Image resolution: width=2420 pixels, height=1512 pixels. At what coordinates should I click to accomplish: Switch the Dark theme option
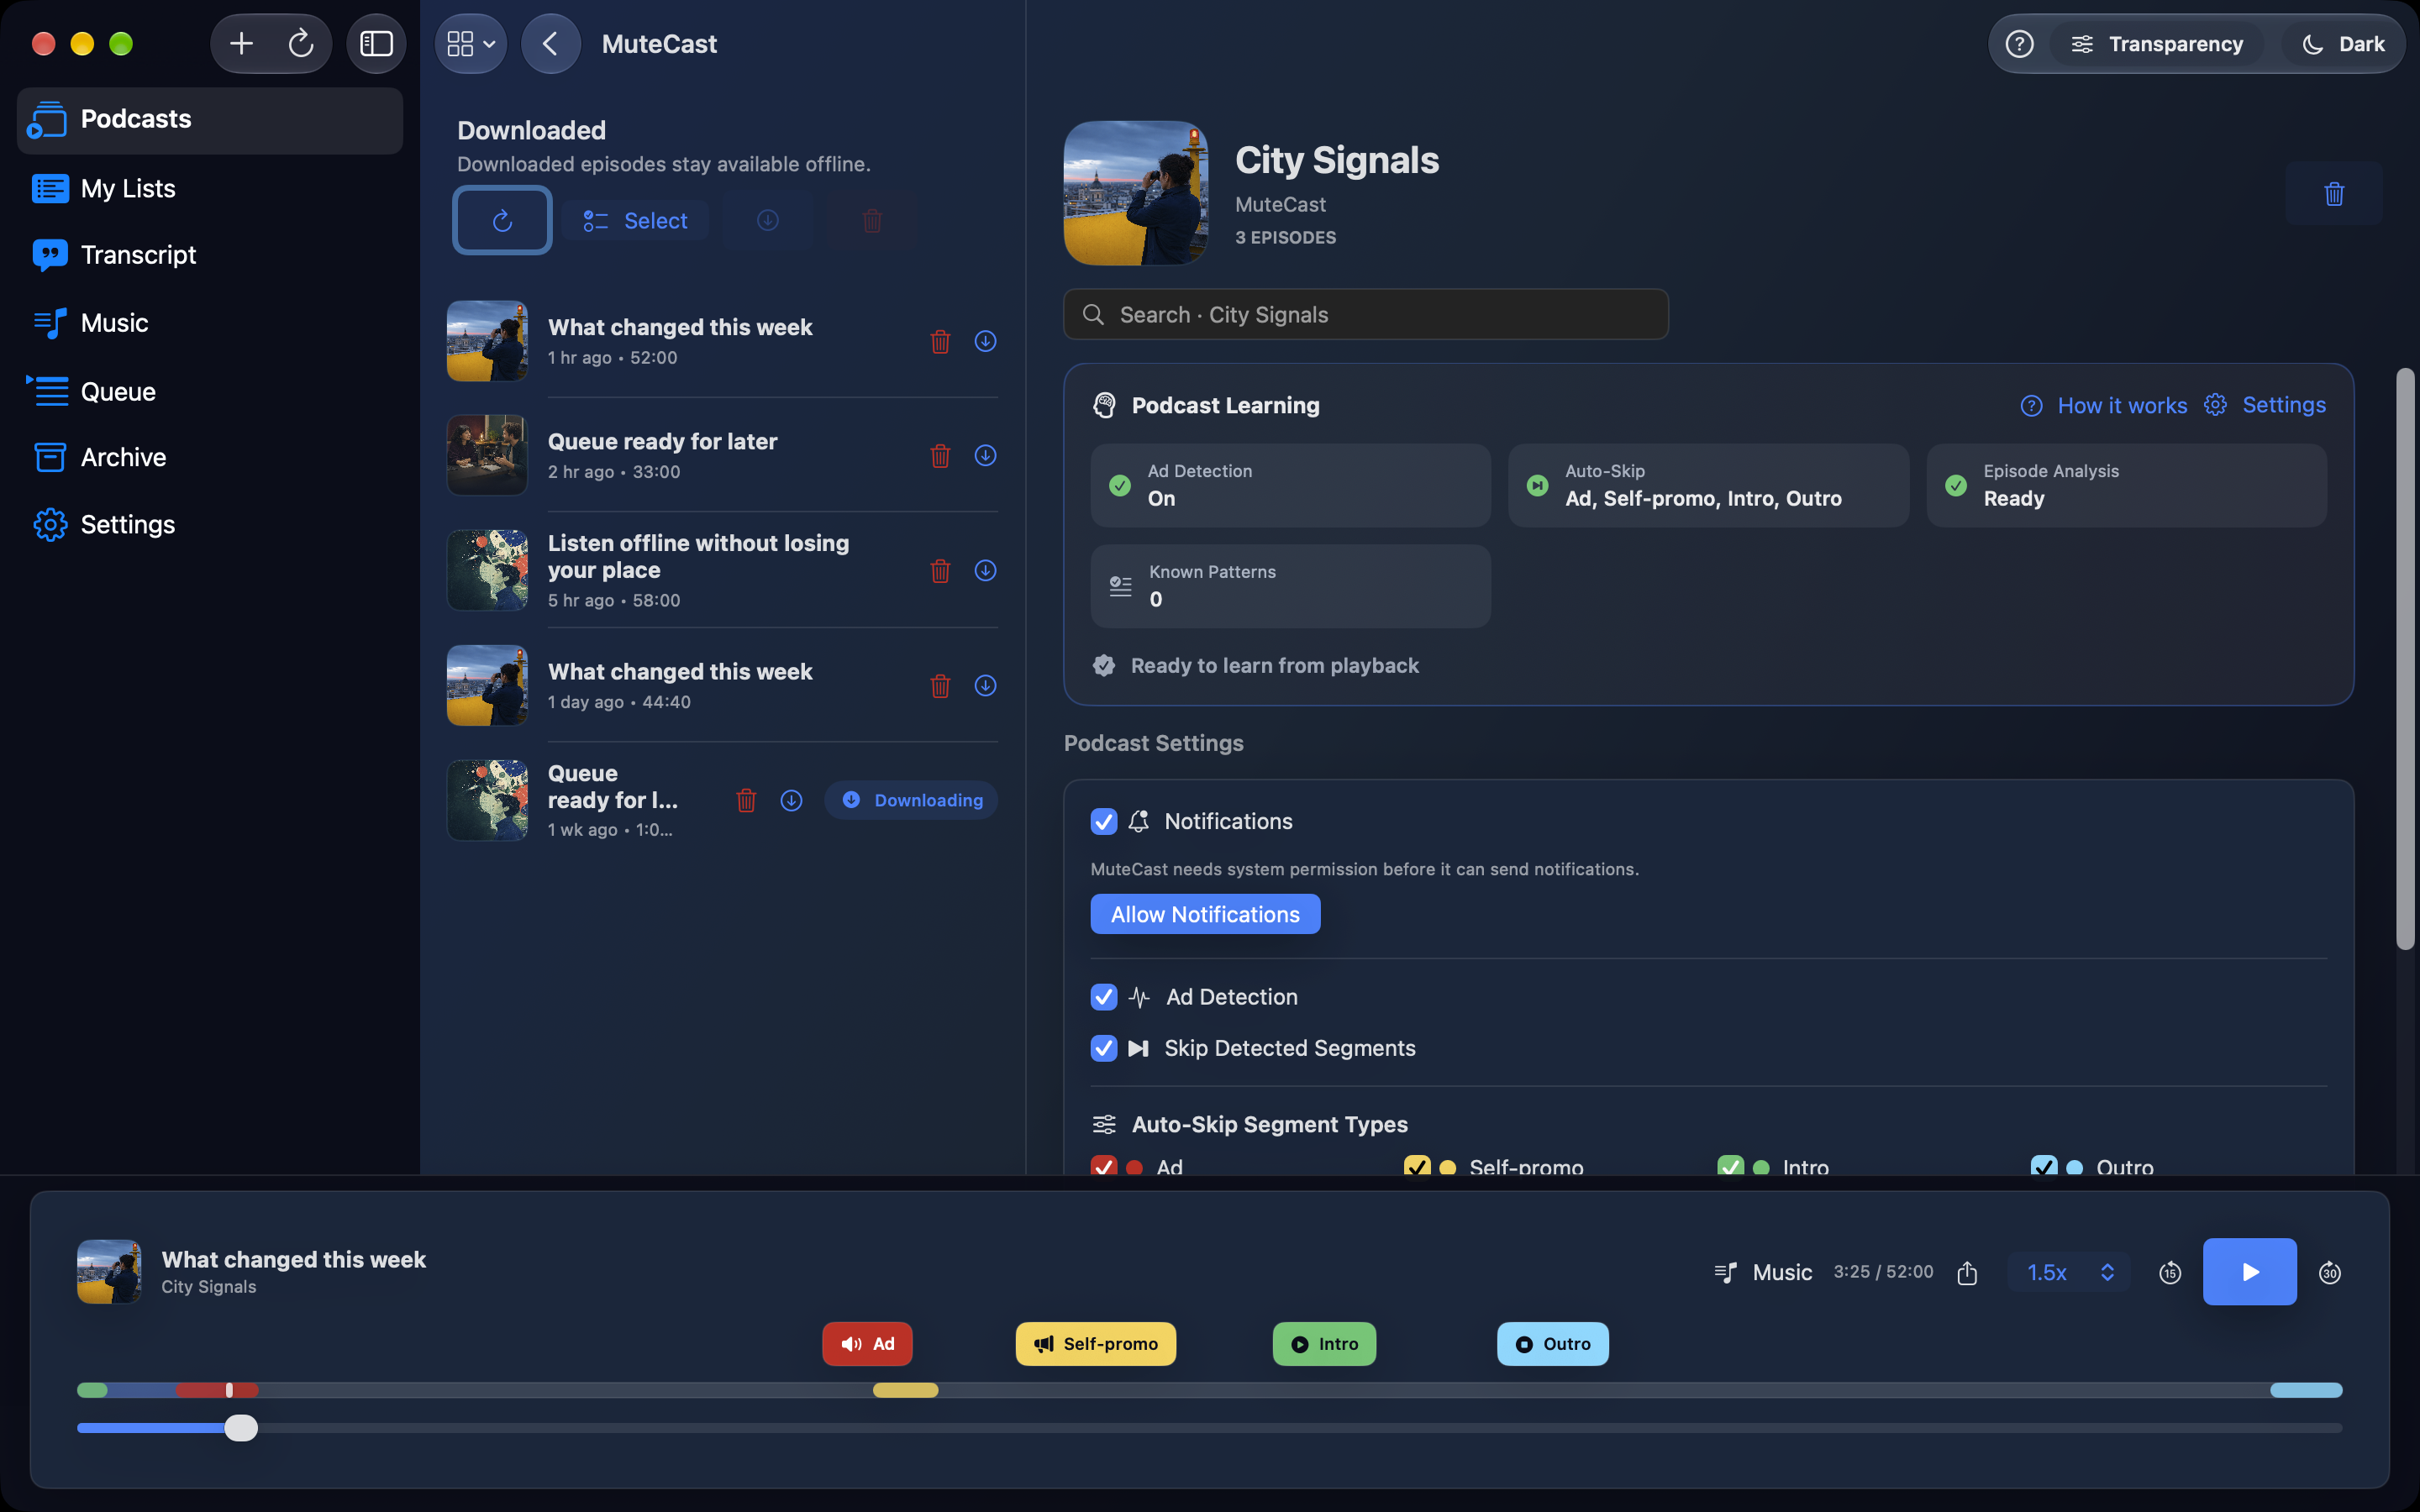click(x=2342, y=44)
